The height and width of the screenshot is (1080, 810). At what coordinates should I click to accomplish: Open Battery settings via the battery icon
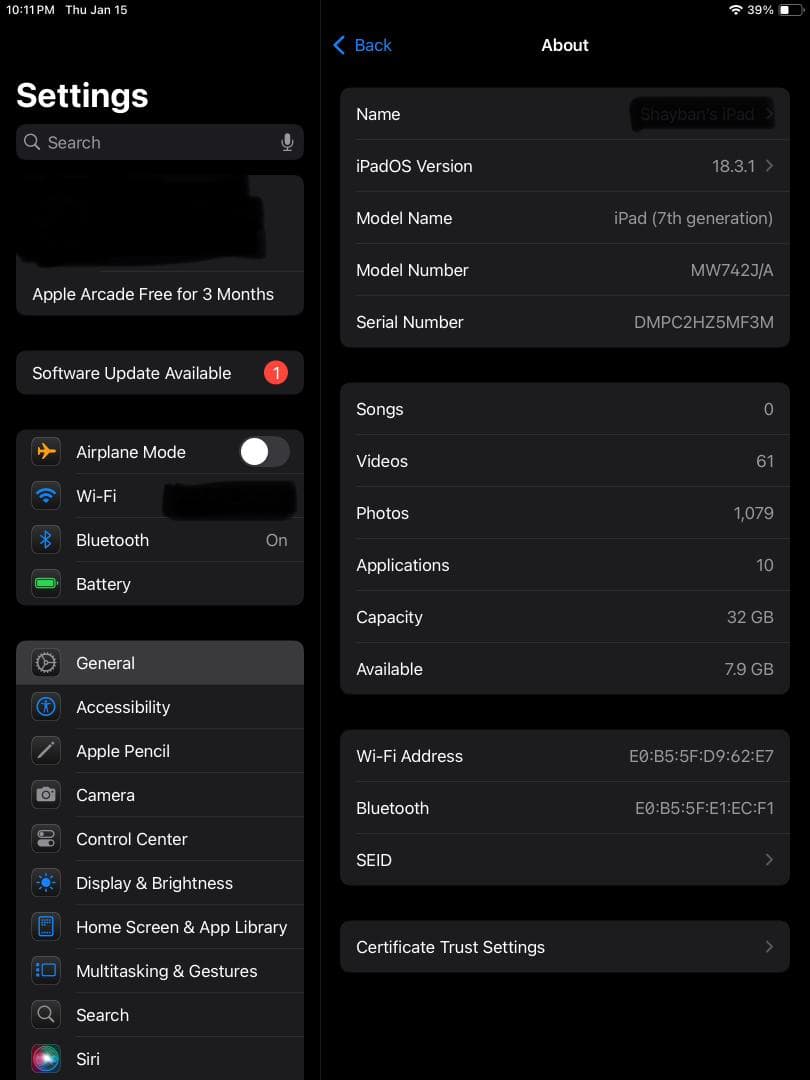(x=45, y=584)
